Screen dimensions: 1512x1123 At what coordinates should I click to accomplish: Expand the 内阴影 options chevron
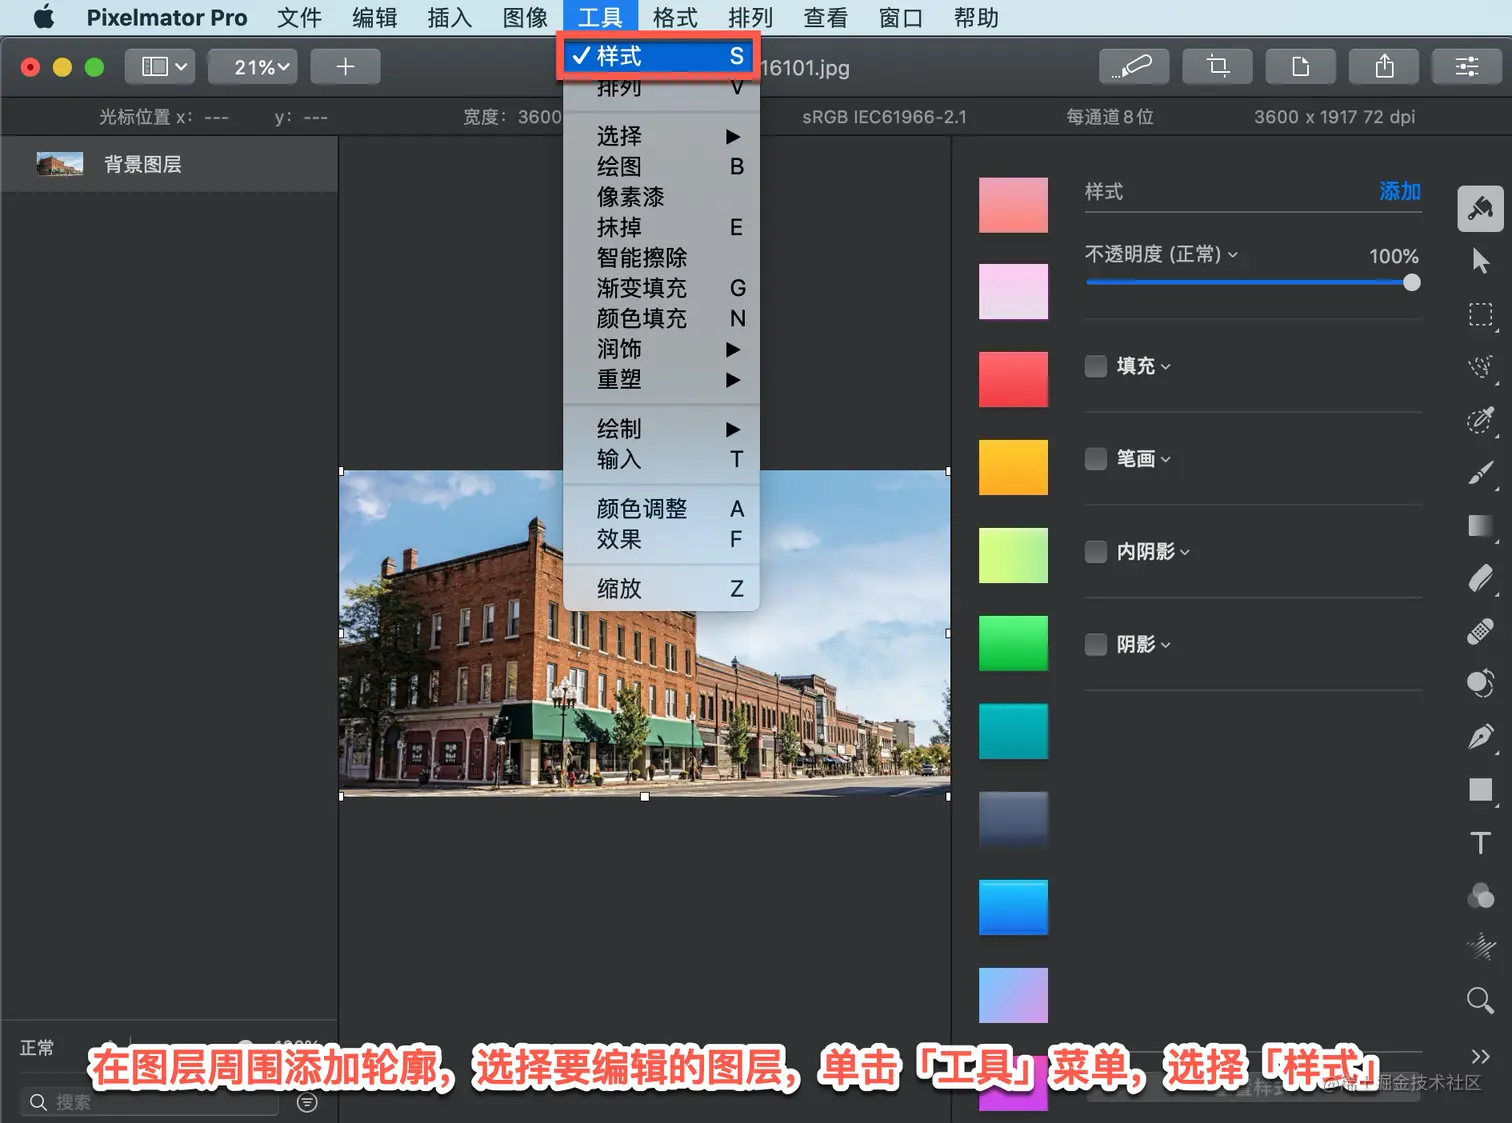1185,553
